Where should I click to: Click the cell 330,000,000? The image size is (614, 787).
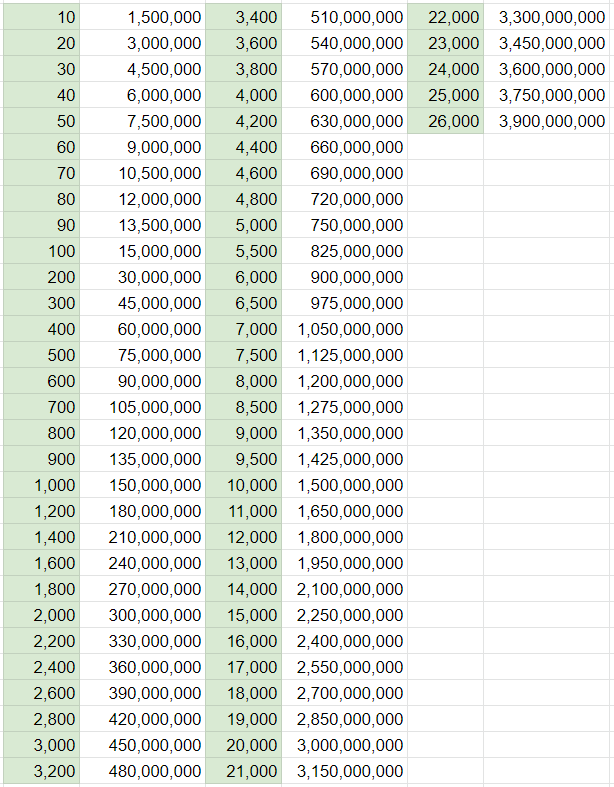click(143, 641)
